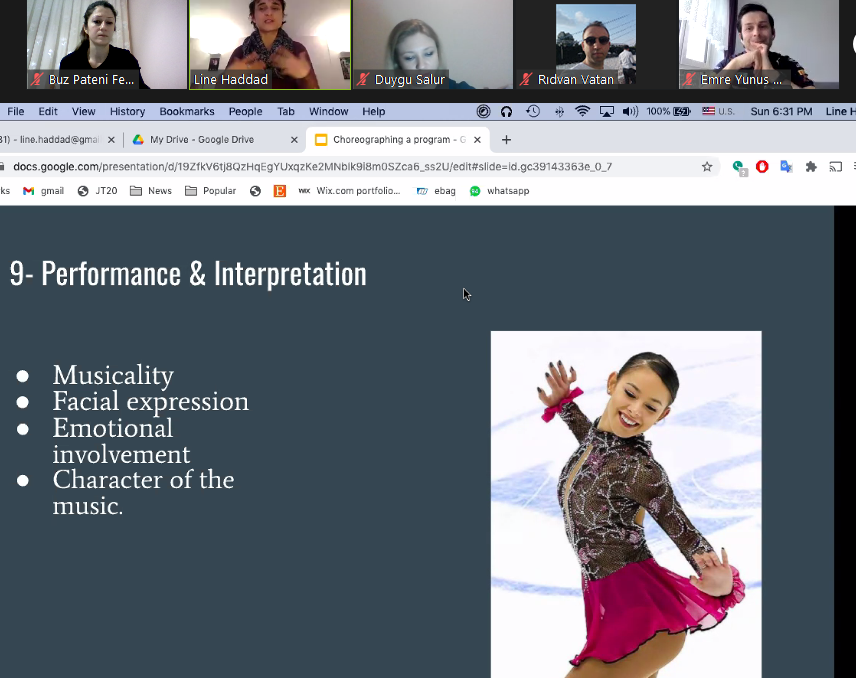Click the Cast screen icon
The height and width of the screenshot is (678, 856).
(835, 167)
